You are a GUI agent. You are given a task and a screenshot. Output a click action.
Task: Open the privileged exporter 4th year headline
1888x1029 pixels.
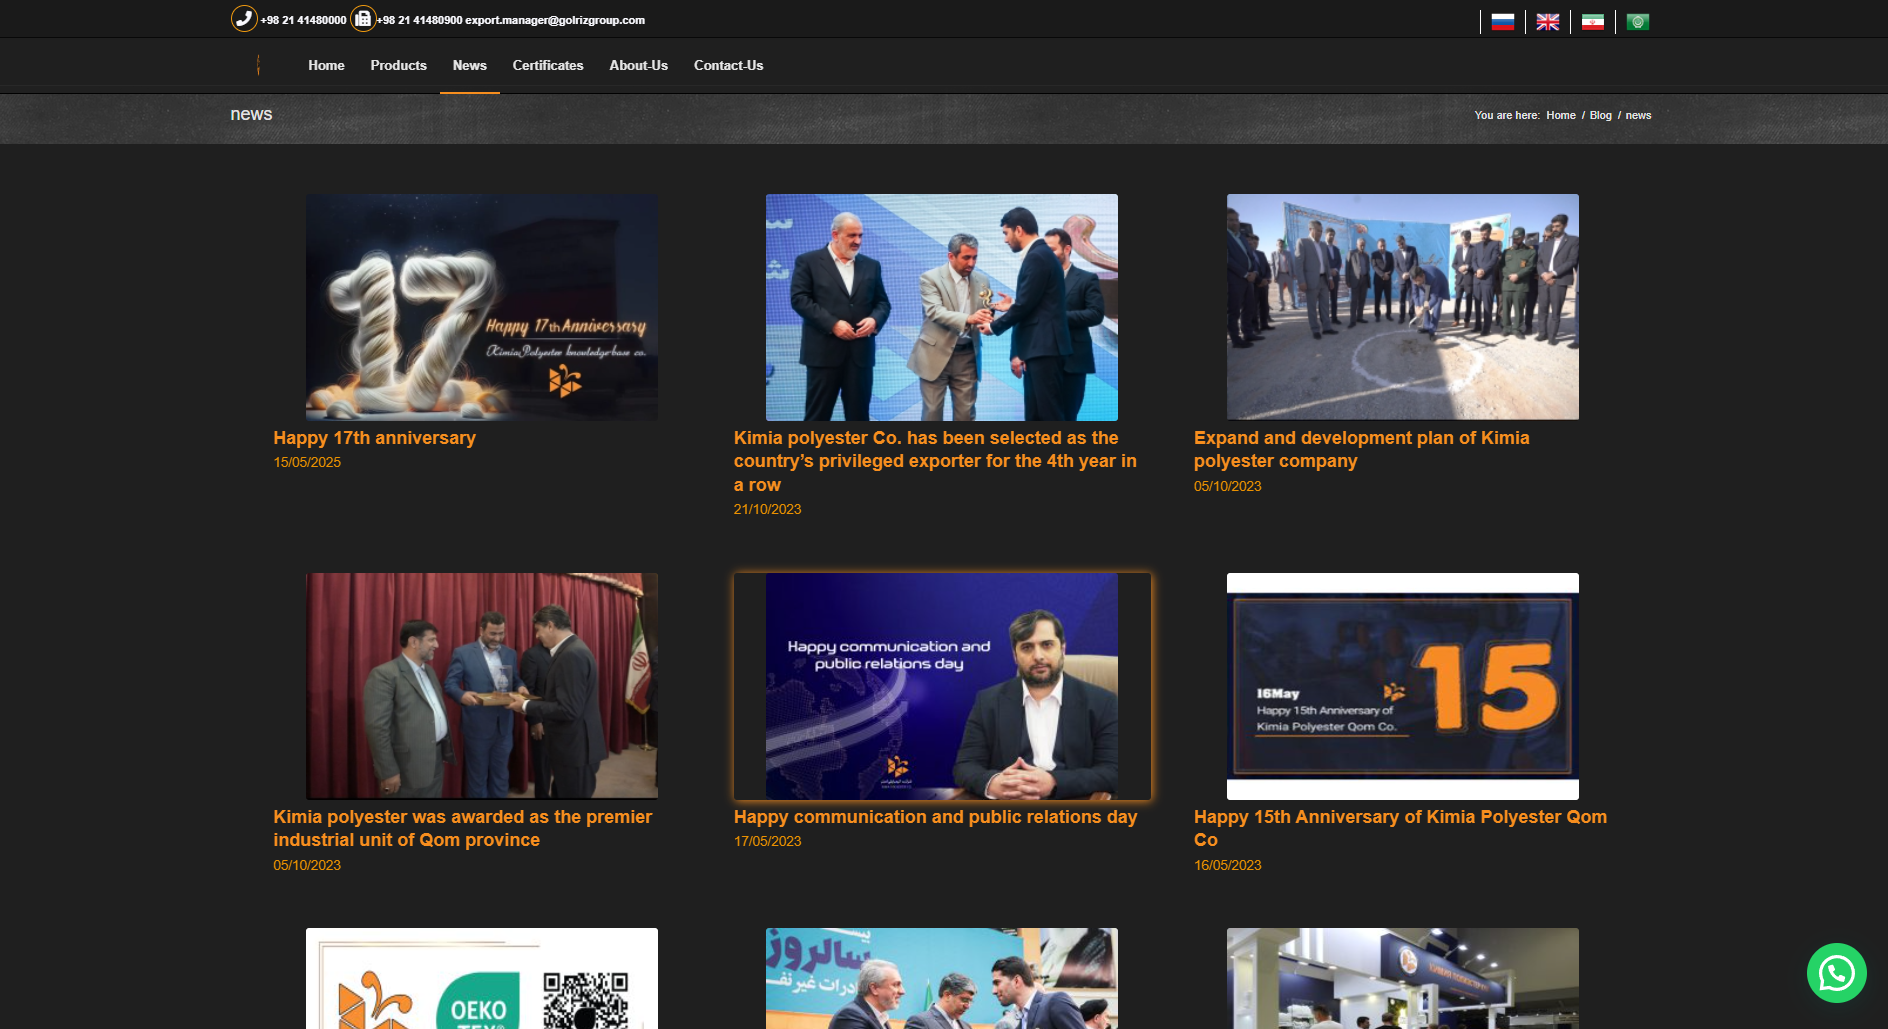(x=934, y=461)
